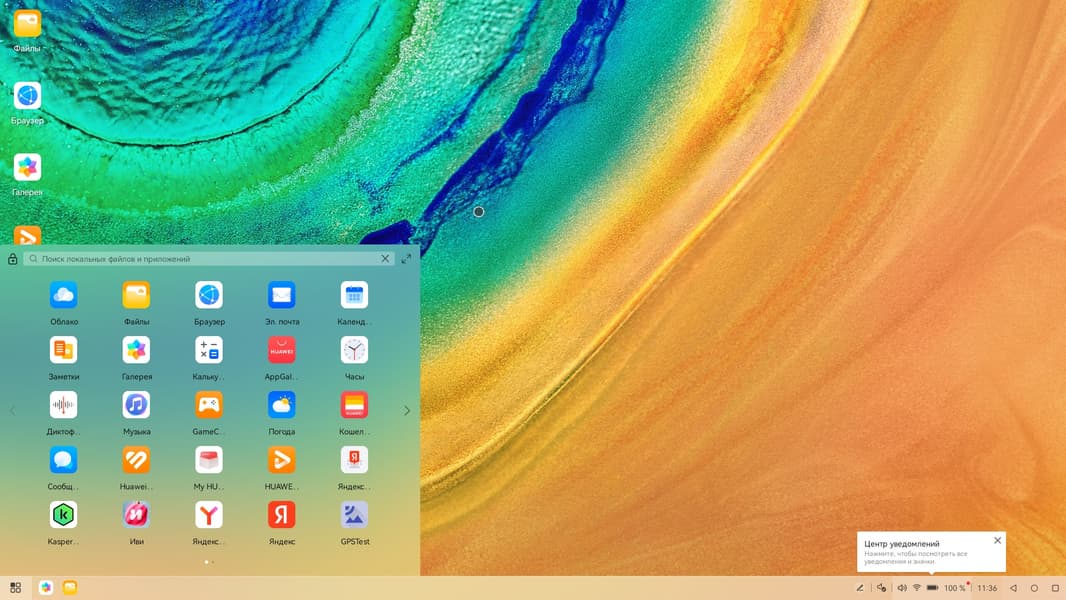Launch Яндекс app with red Я icon
This screenshot has width=1066, height=600.
point(281,516)
